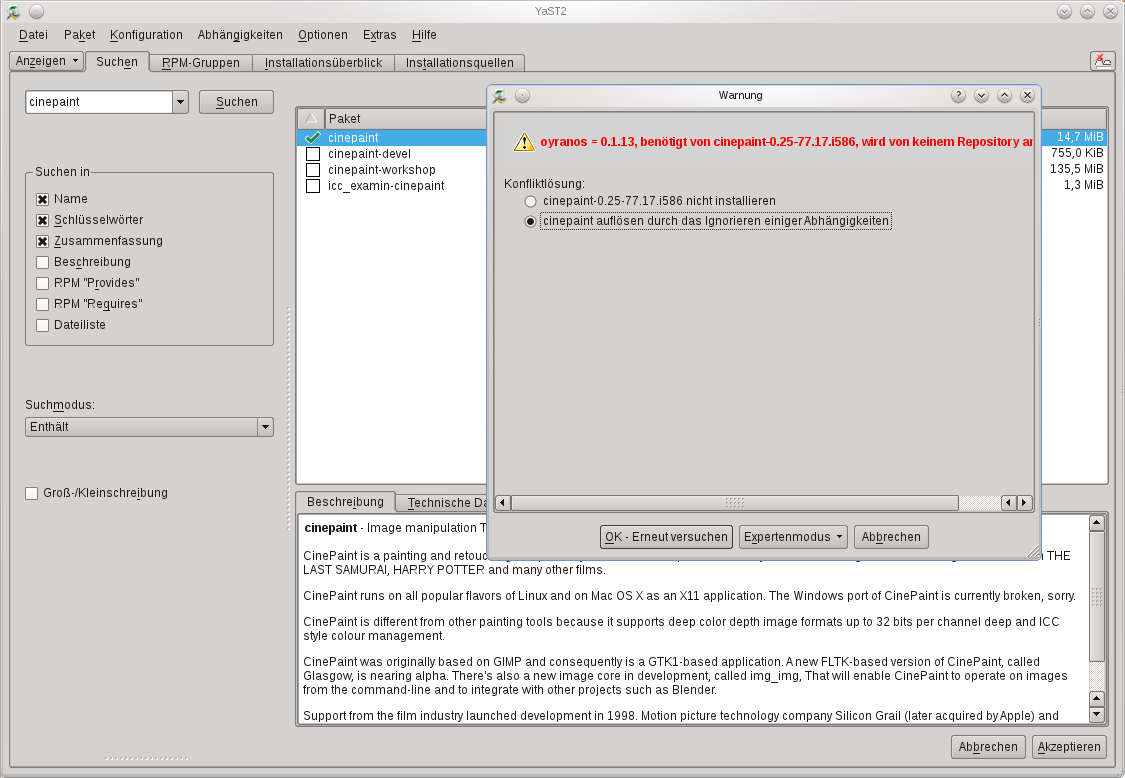Viewport: 1125px width, 778px height.
Task: Select the cinepaint-workshop package name
Action: pos(382,169)
